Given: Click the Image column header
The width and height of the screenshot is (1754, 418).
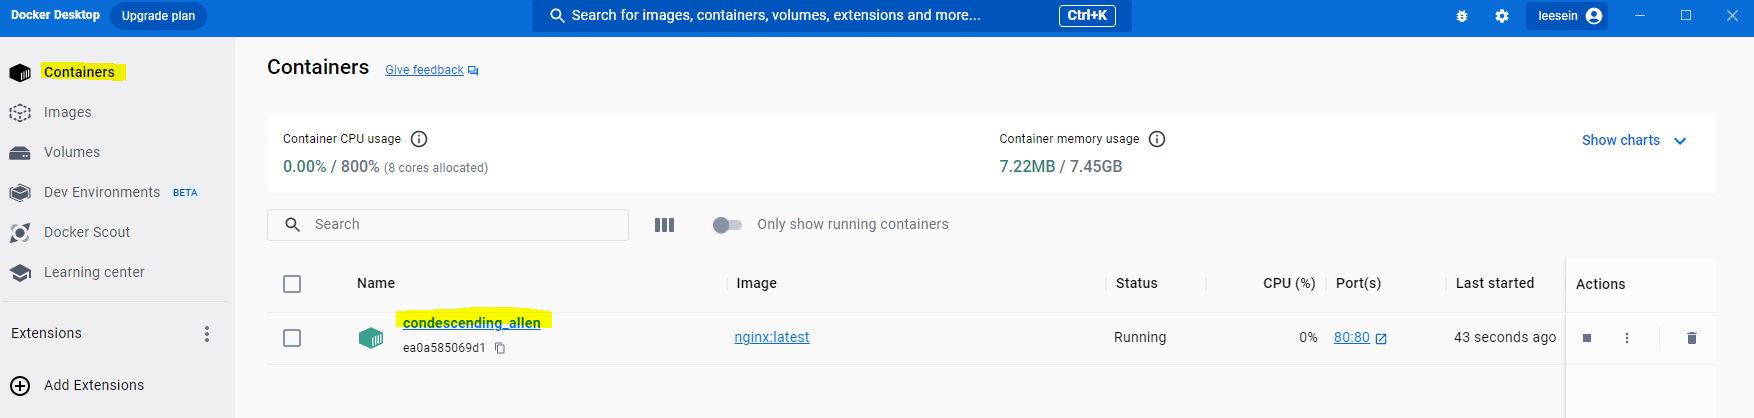Looking at the screenshot, I should pos(757,283).
